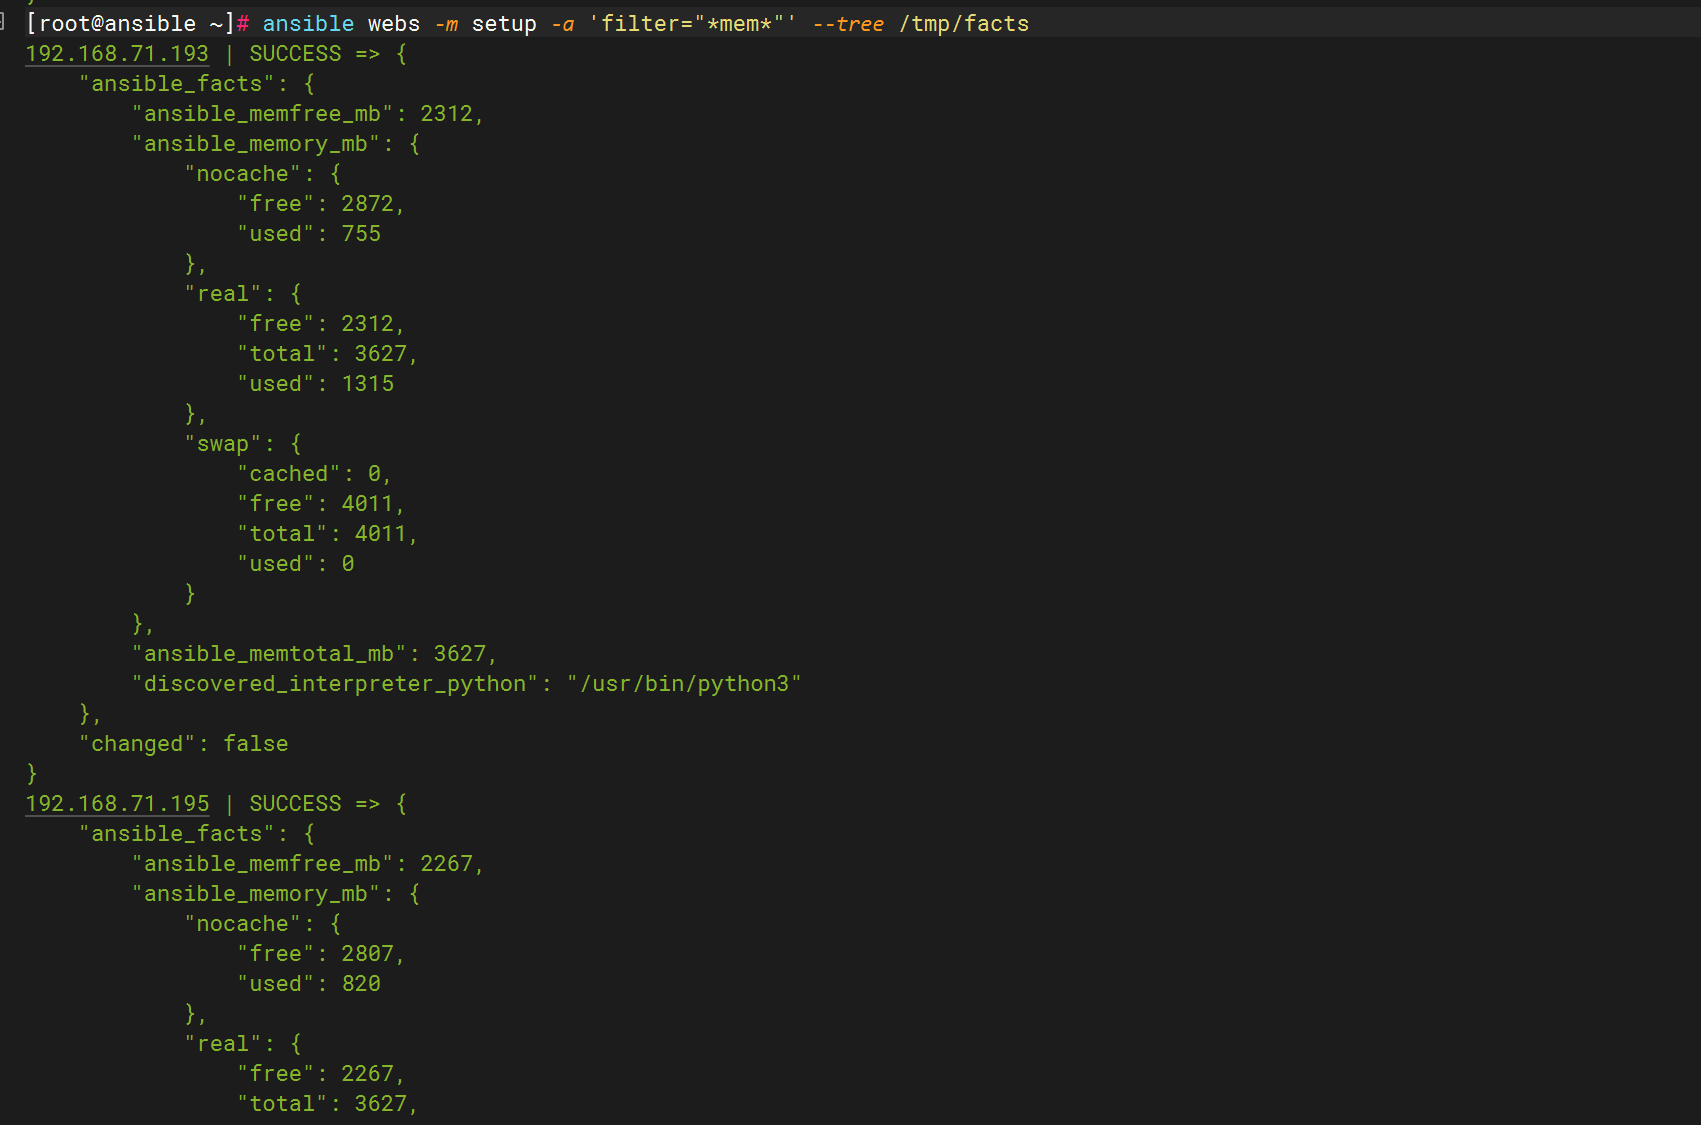This screenshot has height=1125, width=1701.
Task: Click the last visible "total": 3627 line
Action: point(327,1104)
